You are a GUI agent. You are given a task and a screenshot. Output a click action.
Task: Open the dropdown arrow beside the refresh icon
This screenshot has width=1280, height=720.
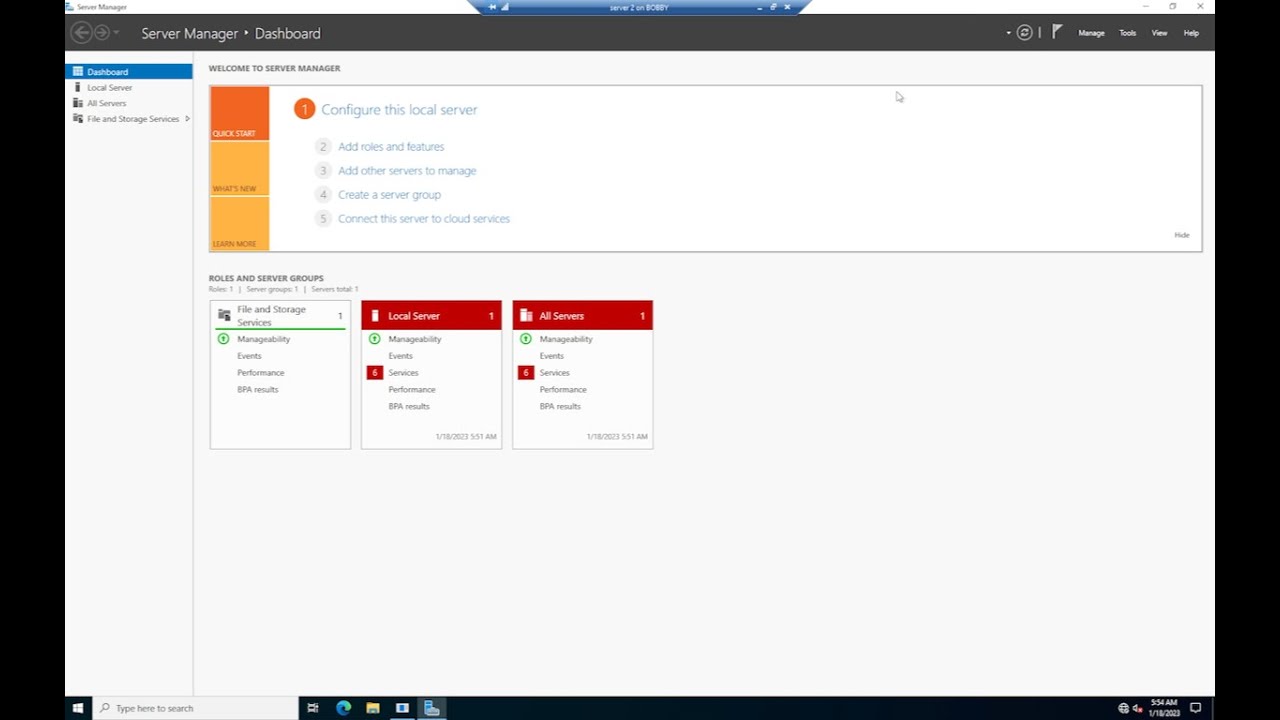(x=1008, y=33)
